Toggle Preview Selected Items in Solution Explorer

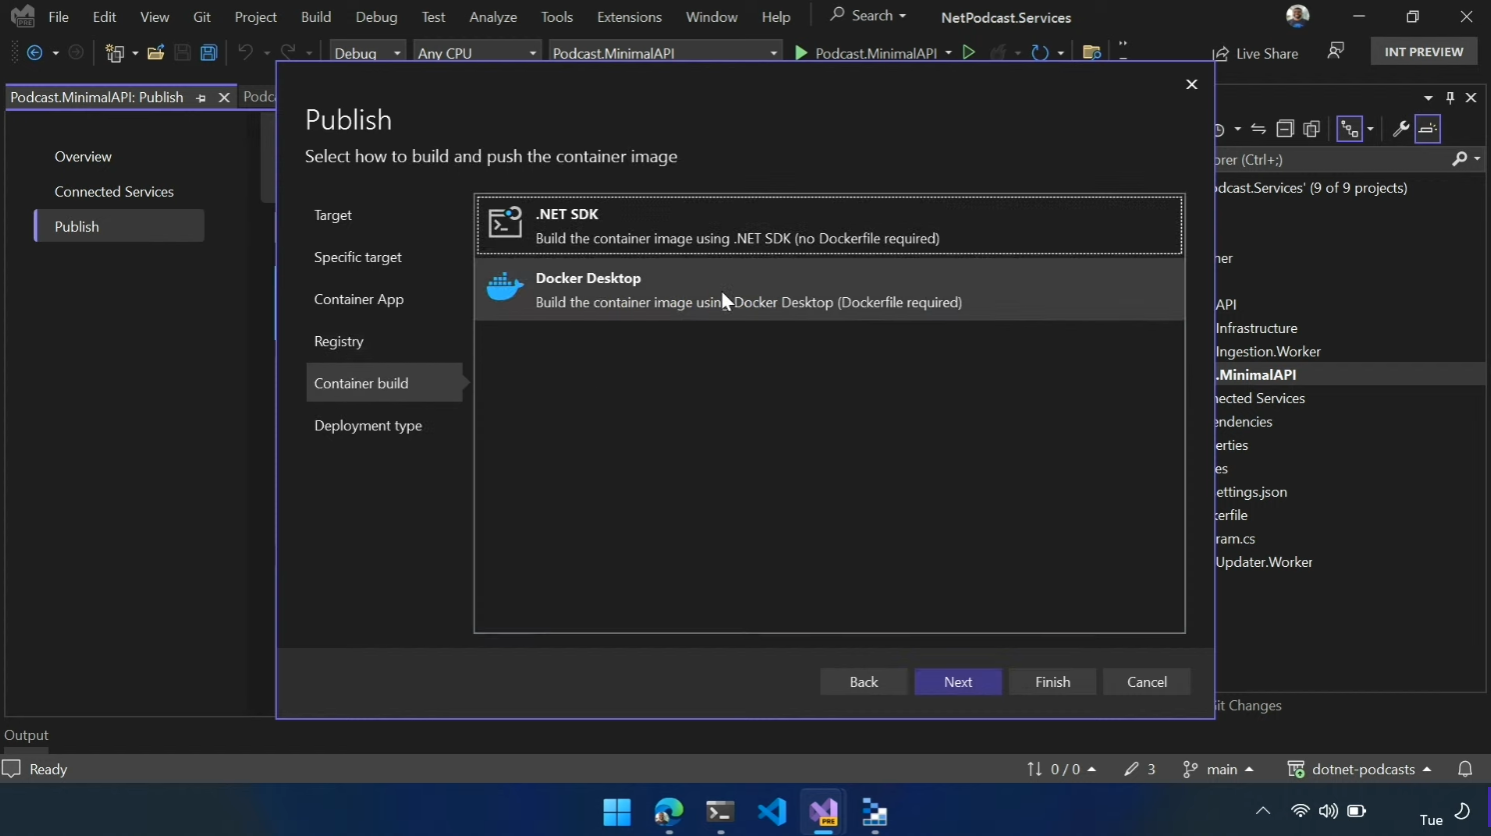pos(1428,129)
